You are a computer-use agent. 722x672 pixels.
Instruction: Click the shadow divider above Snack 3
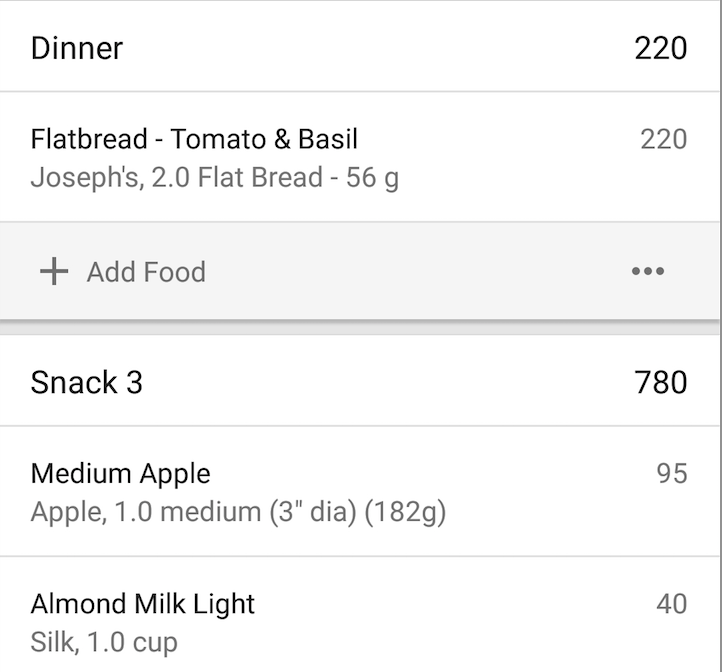pyautogui.click(x=360, y=327)
